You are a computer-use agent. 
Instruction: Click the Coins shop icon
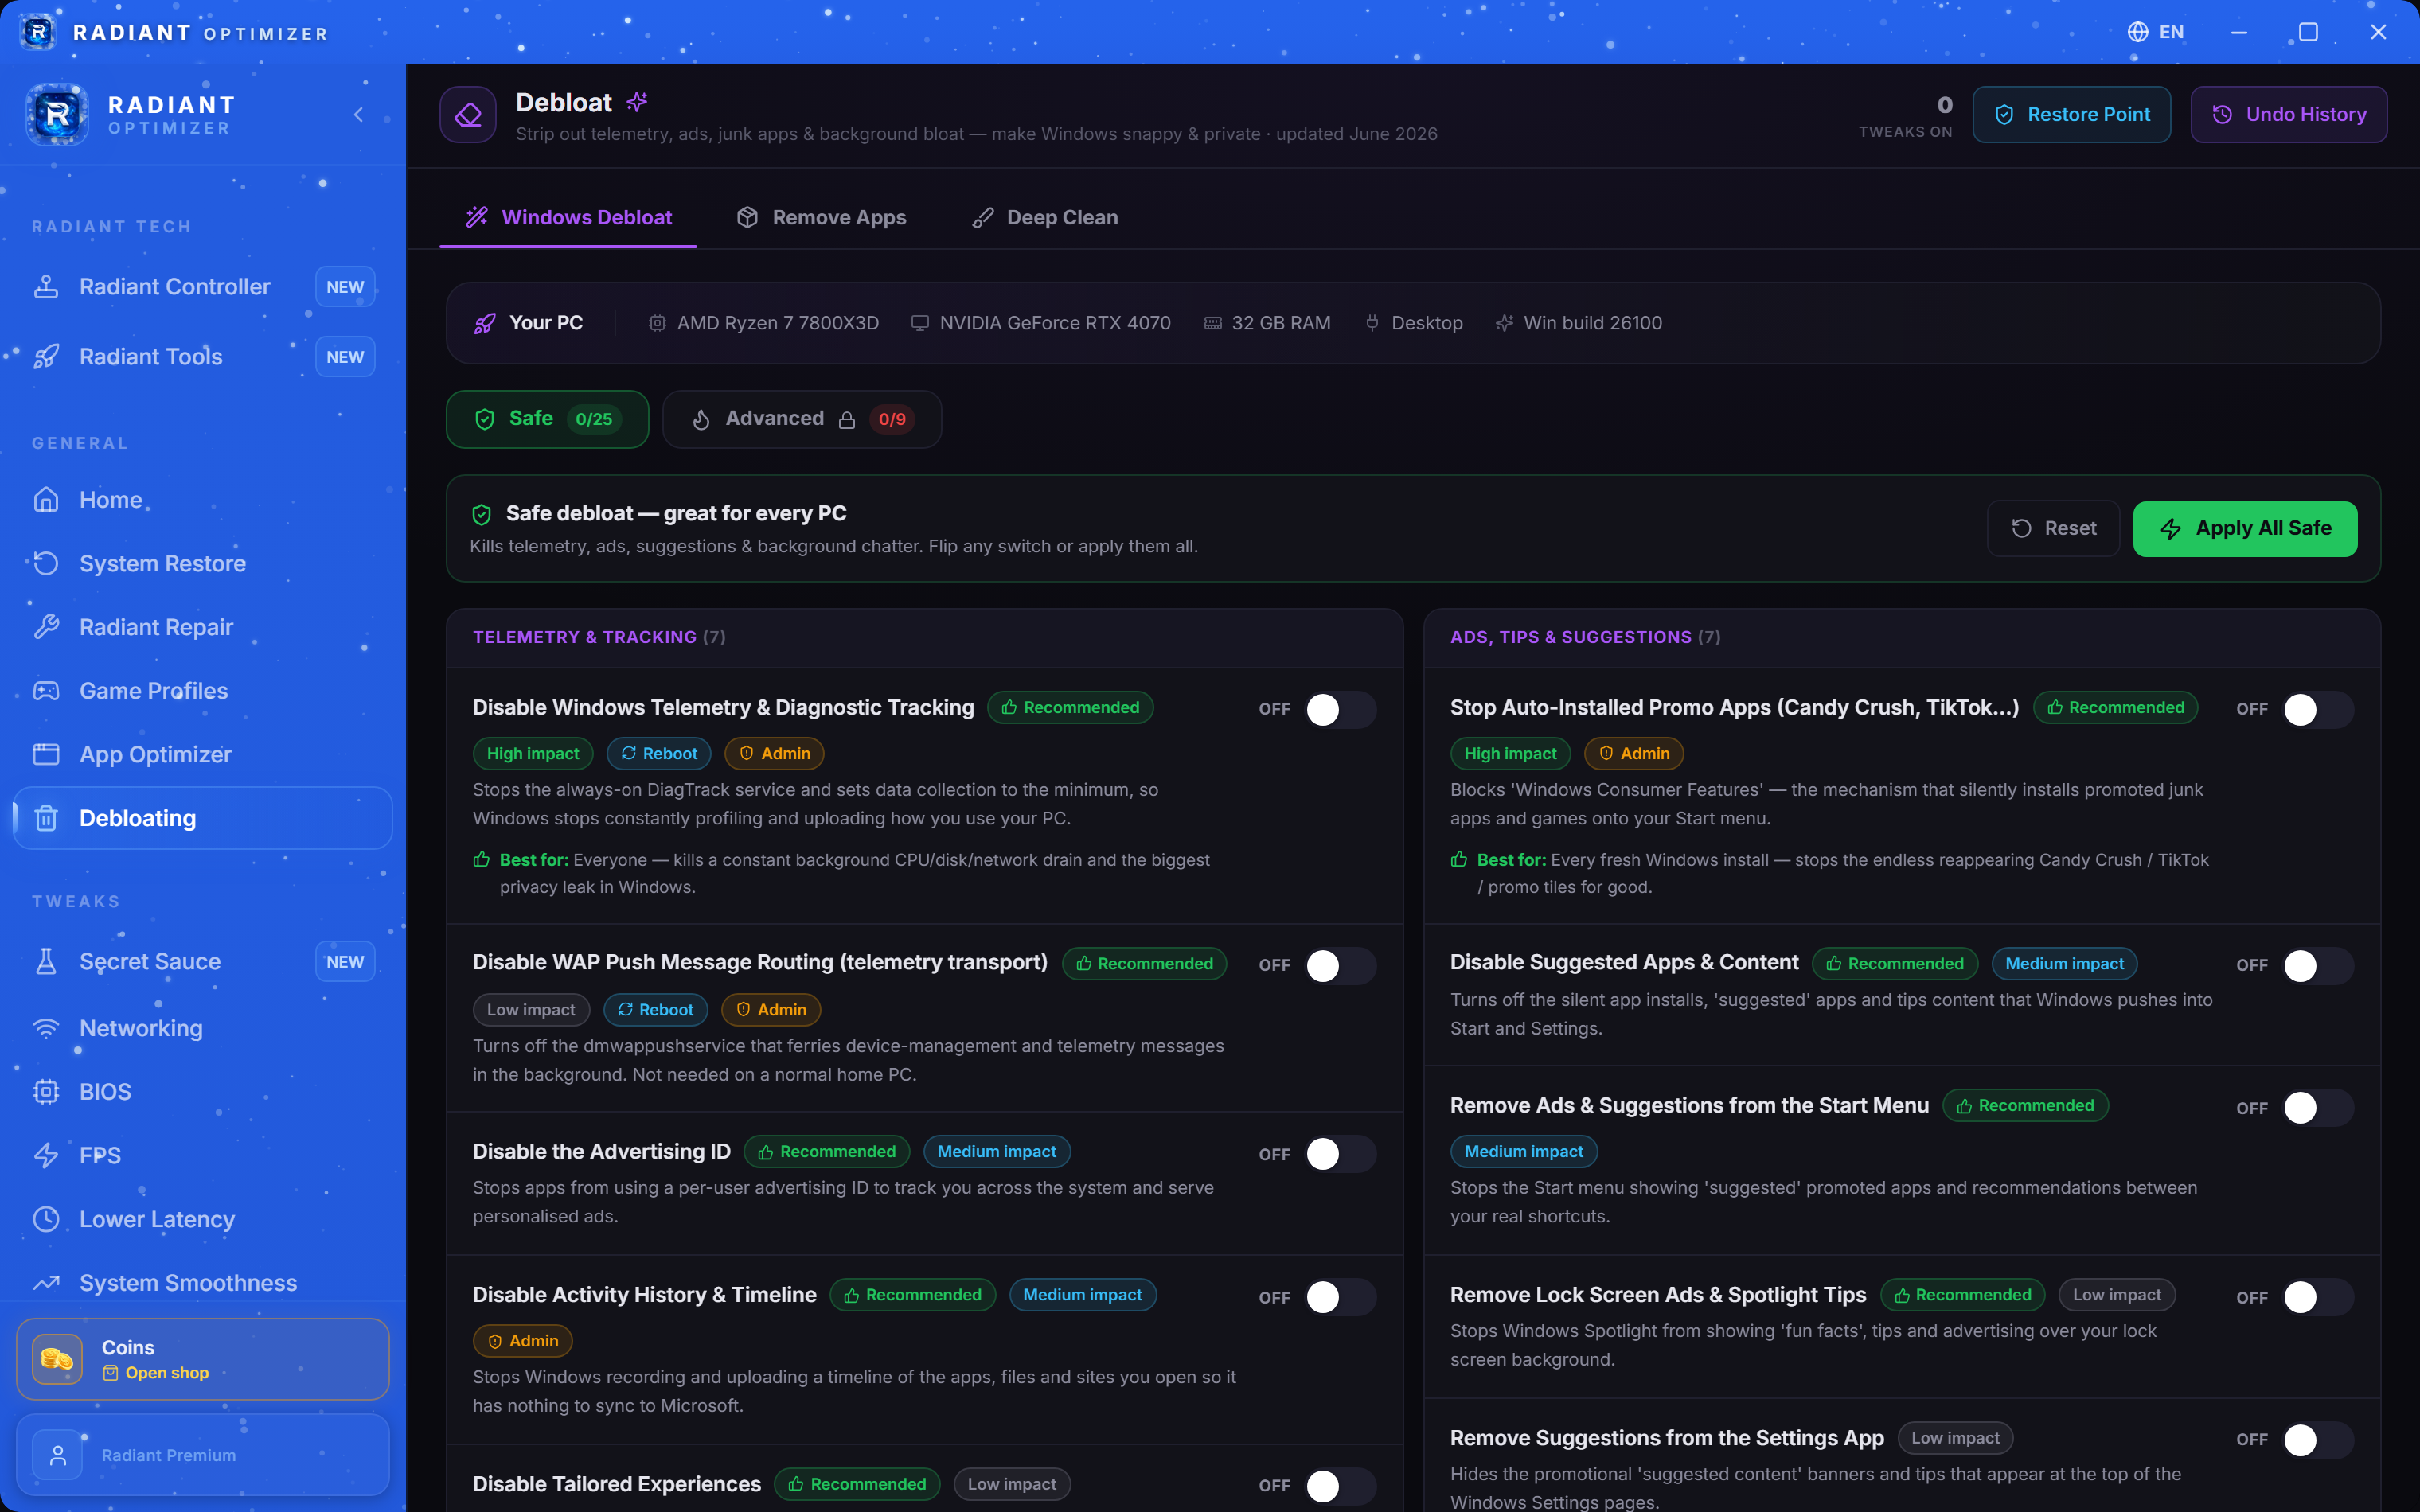tap(57, 1359)
